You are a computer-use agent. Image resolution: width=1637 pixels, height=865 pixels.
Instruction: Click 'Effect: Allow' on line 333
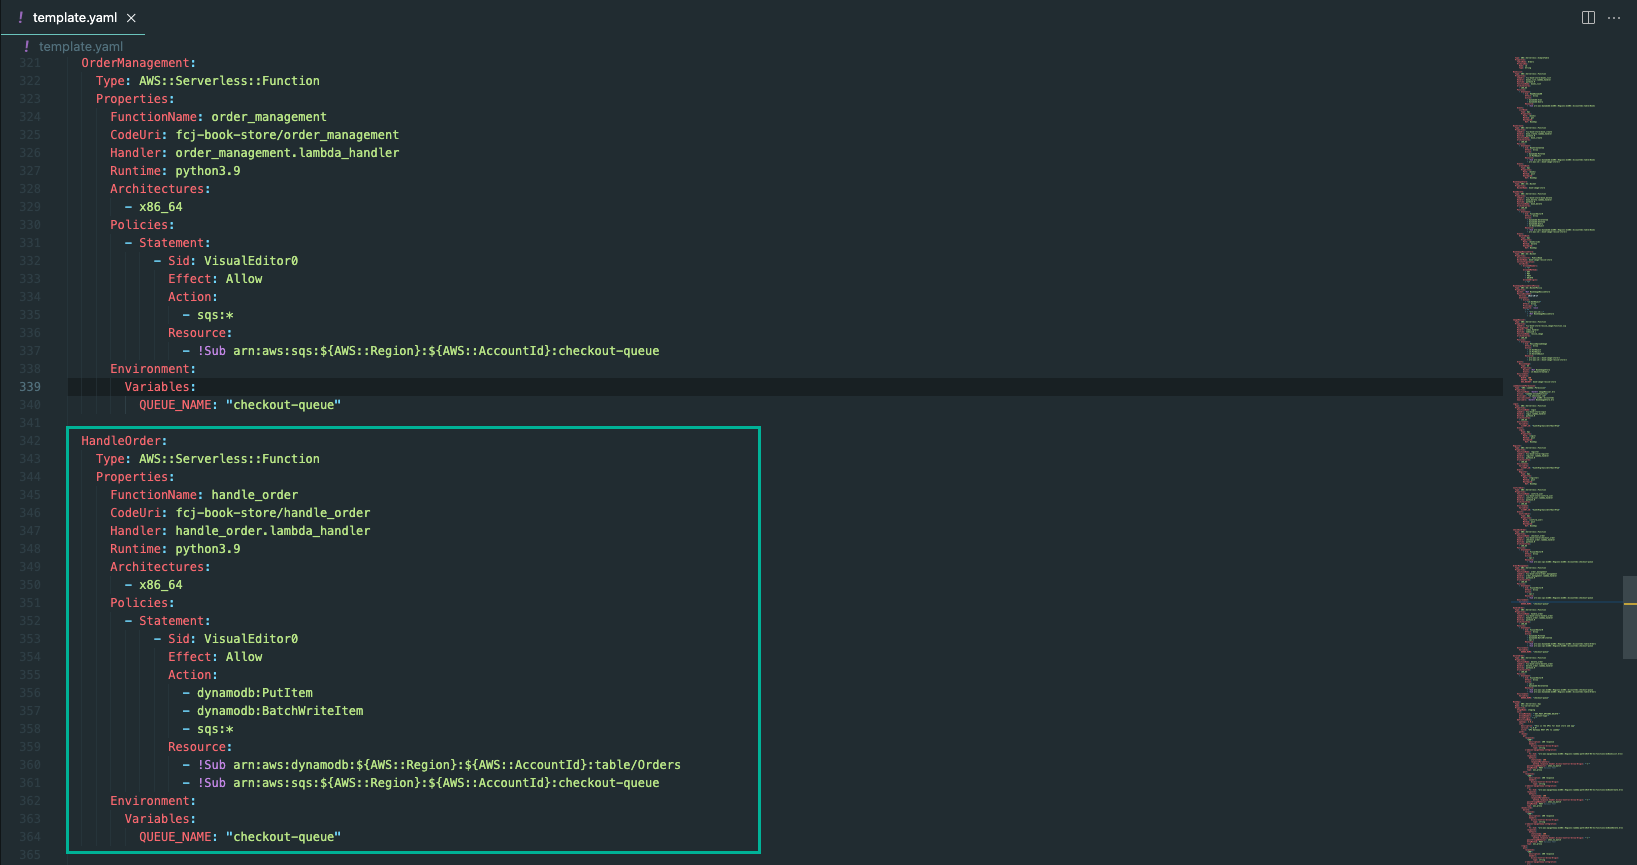215,279
